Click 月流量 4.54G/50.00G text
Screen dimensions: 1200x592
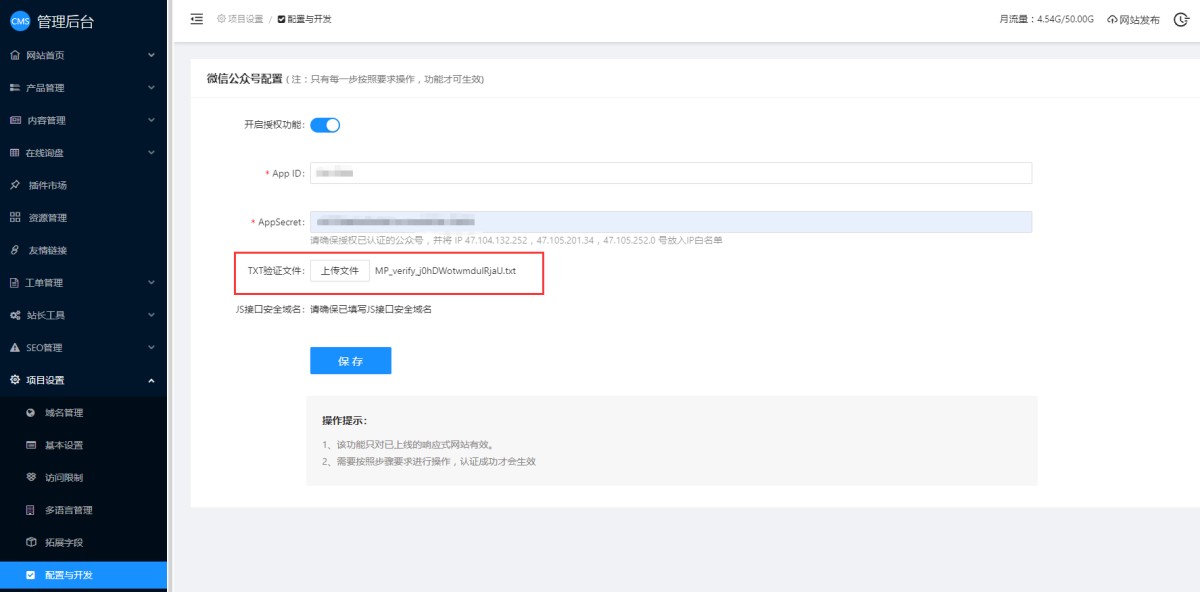1046,19
